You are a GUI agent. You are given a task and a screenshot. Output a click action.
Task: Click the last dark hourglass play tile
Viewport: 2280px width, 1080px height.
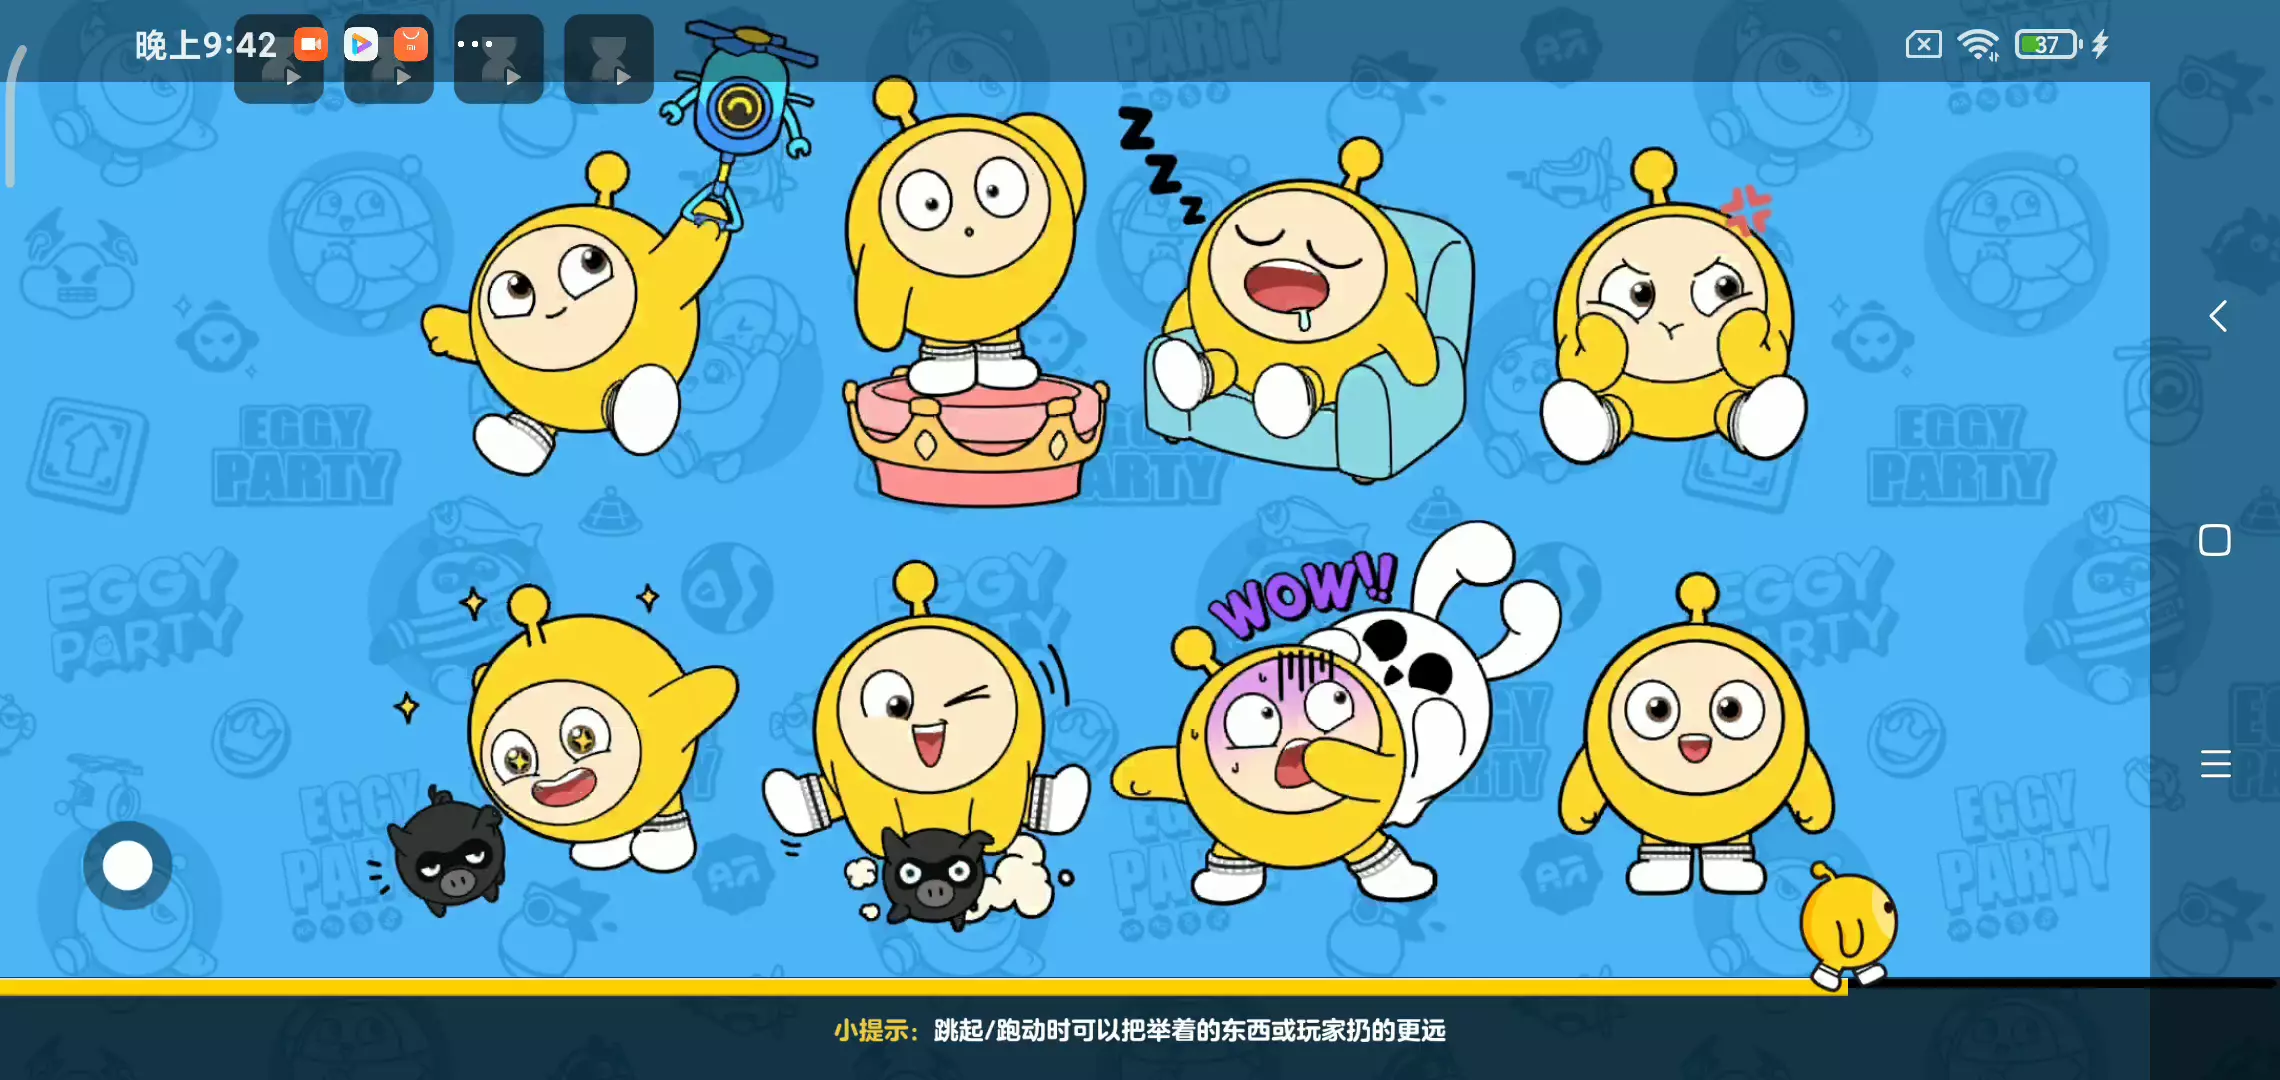[608, 60]
